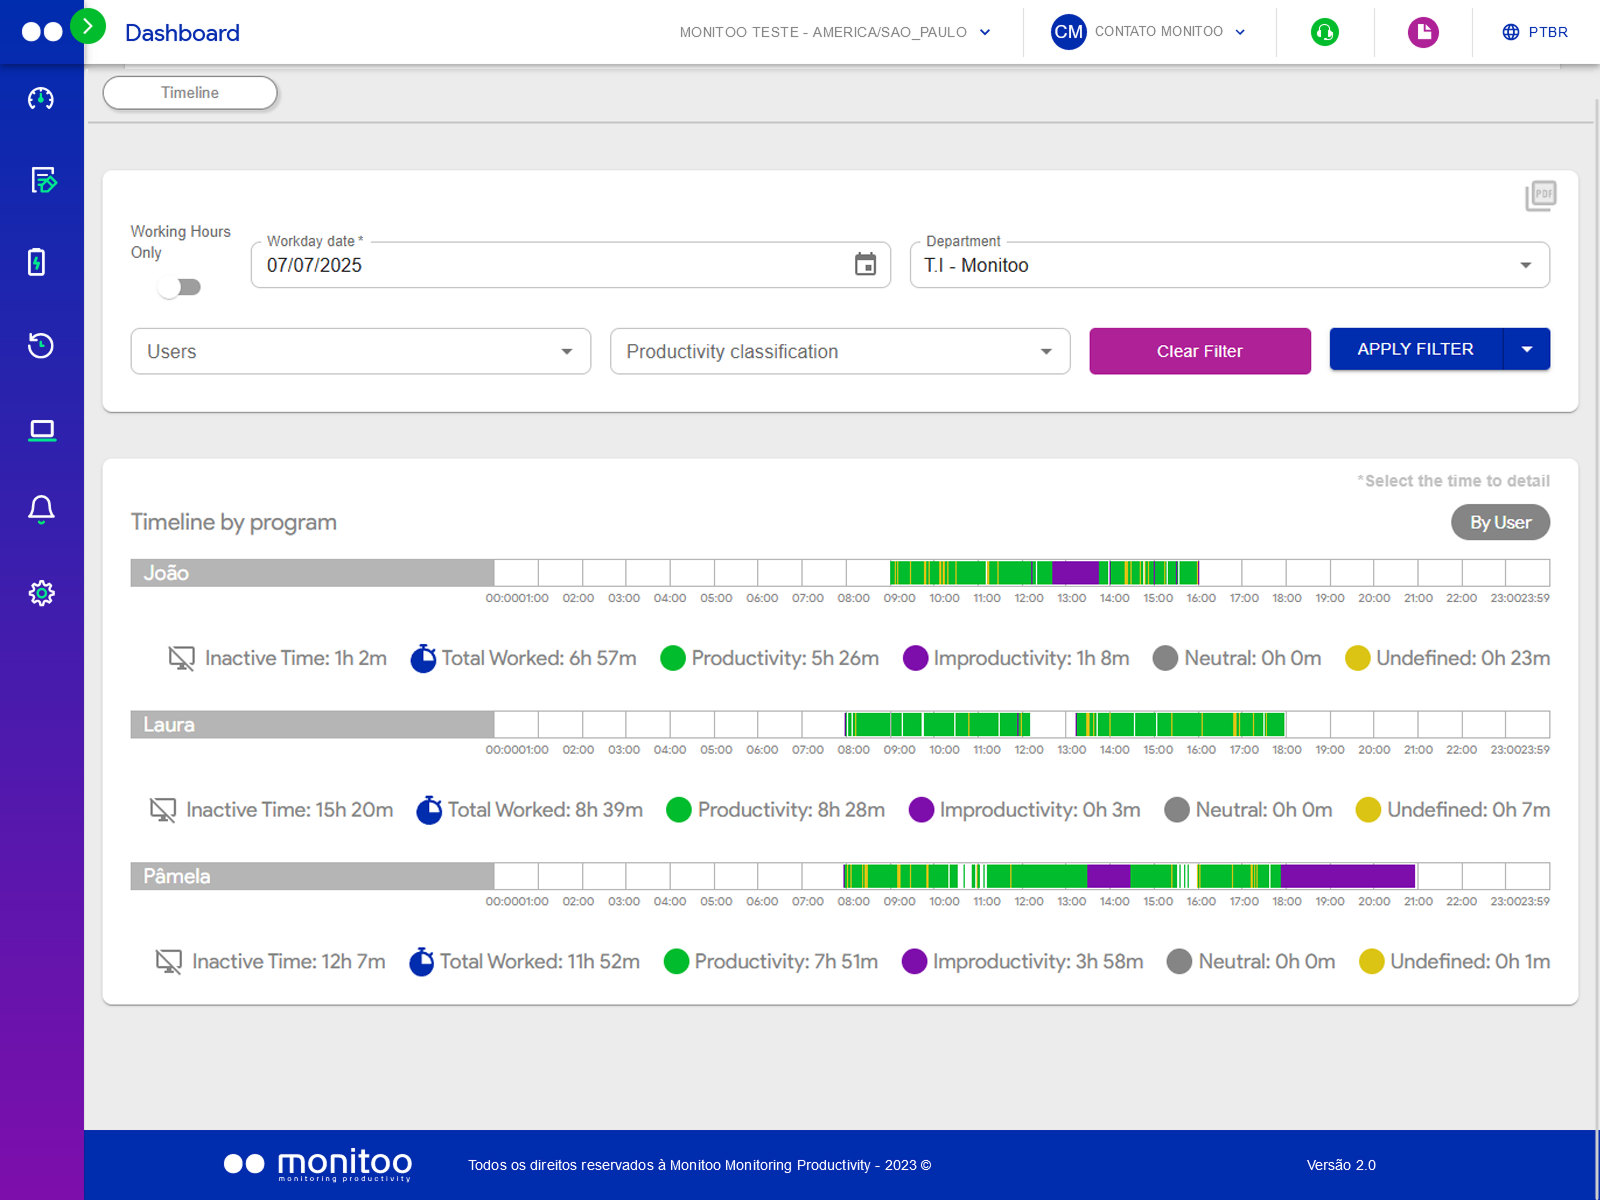Click João's green Productivity legend dot

pos(673,658)
